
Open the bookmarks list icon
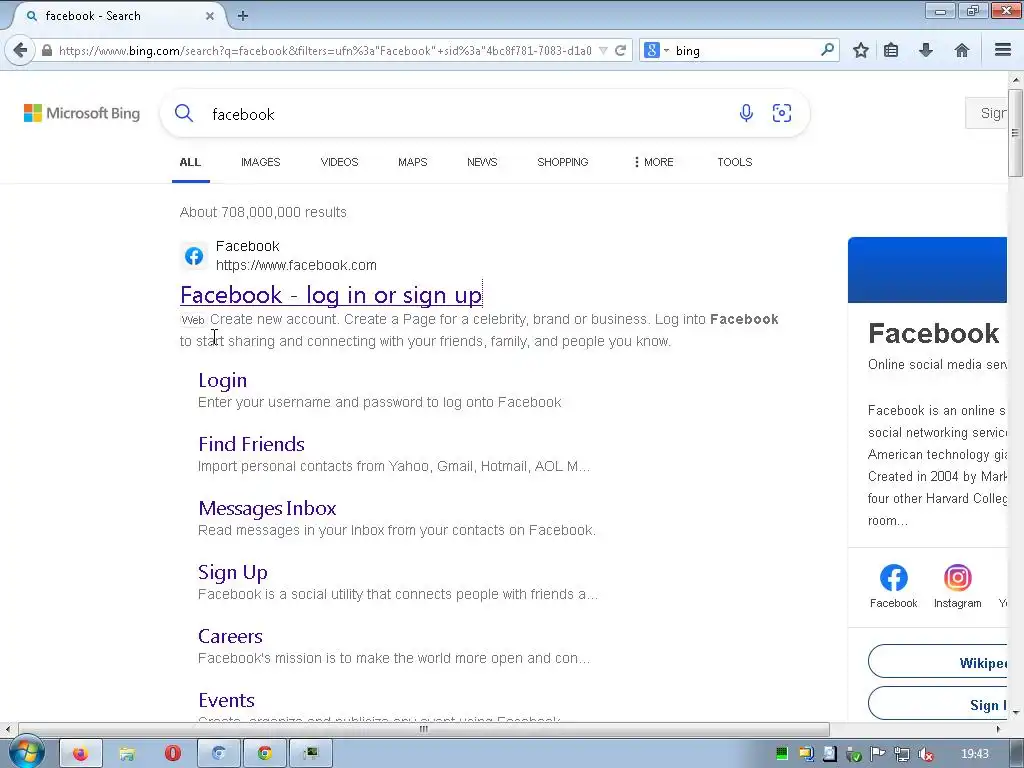coord(891,50)
